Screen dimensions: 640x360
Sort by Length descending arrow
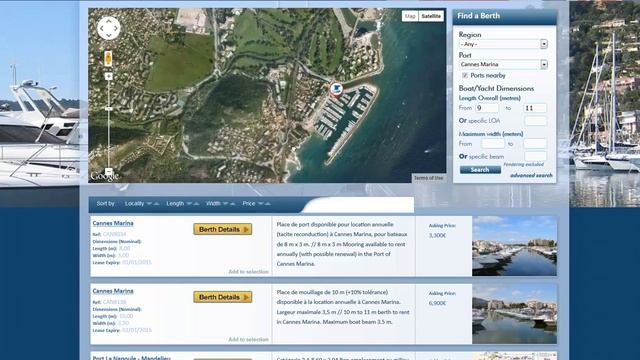(x=189, y=204)
